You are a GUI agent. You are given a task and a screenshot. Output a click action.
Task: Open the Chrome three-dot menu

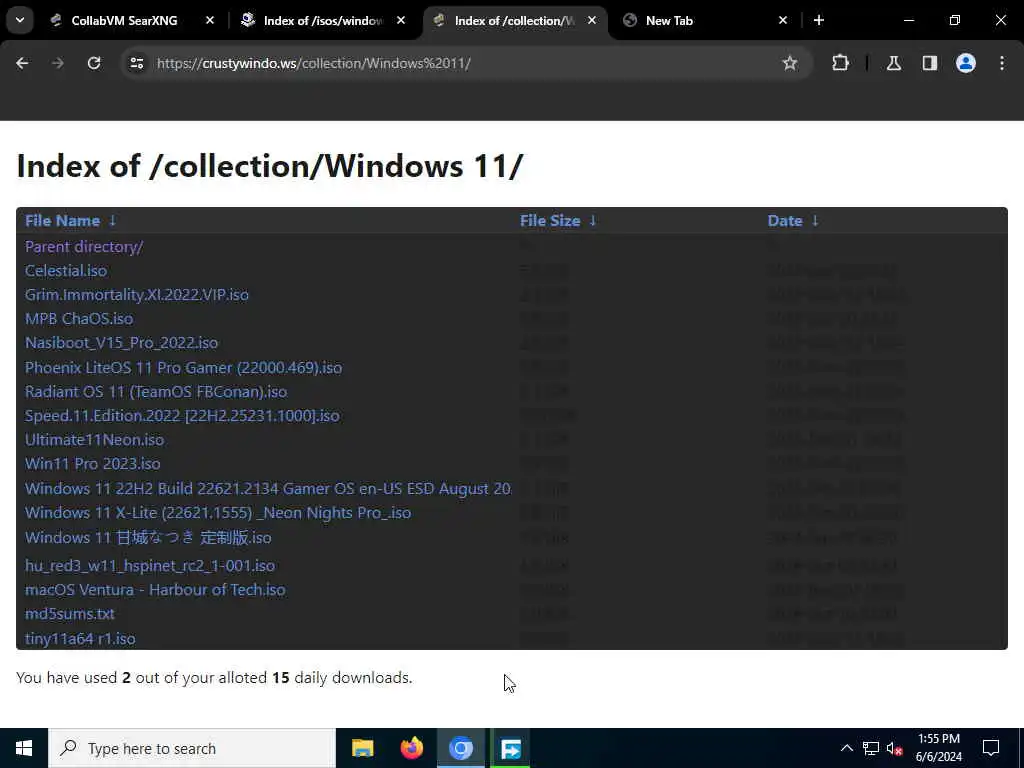(x=1002, y=63)
